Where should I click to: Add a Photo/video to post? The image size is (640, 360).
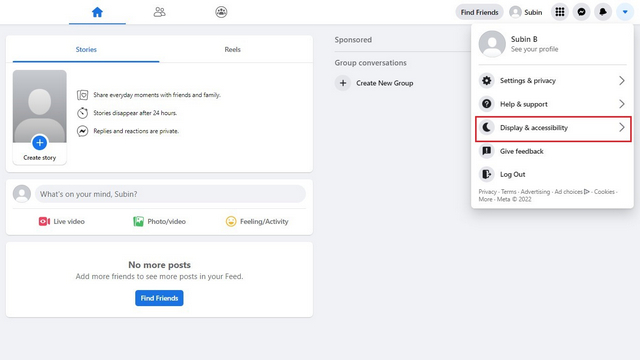pyautogui.click(x=159, y=222)
